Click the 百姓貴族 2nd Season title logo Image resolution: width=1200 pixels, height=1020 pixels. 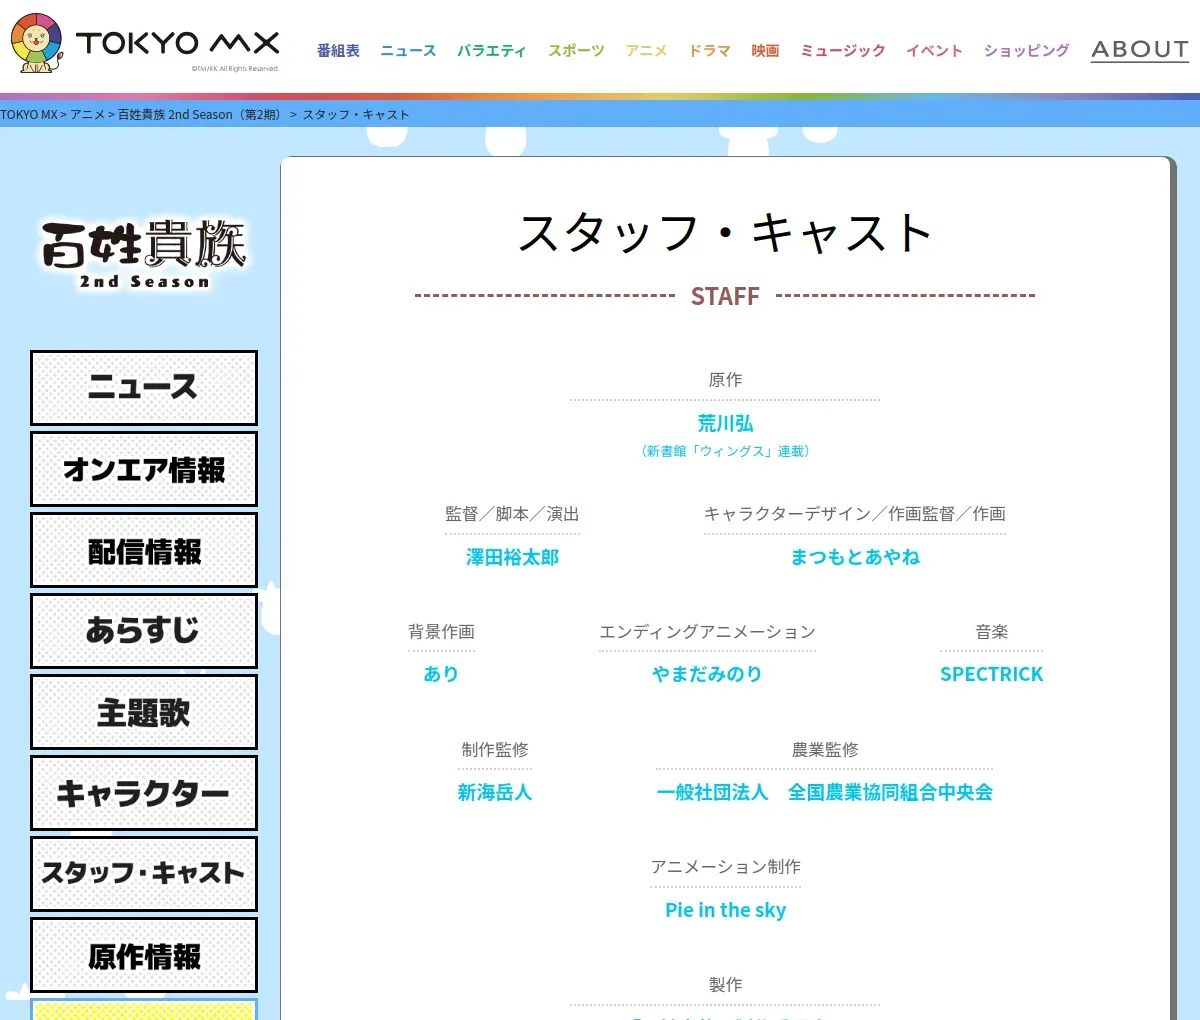pyautogui.click(x=144, y=255)
